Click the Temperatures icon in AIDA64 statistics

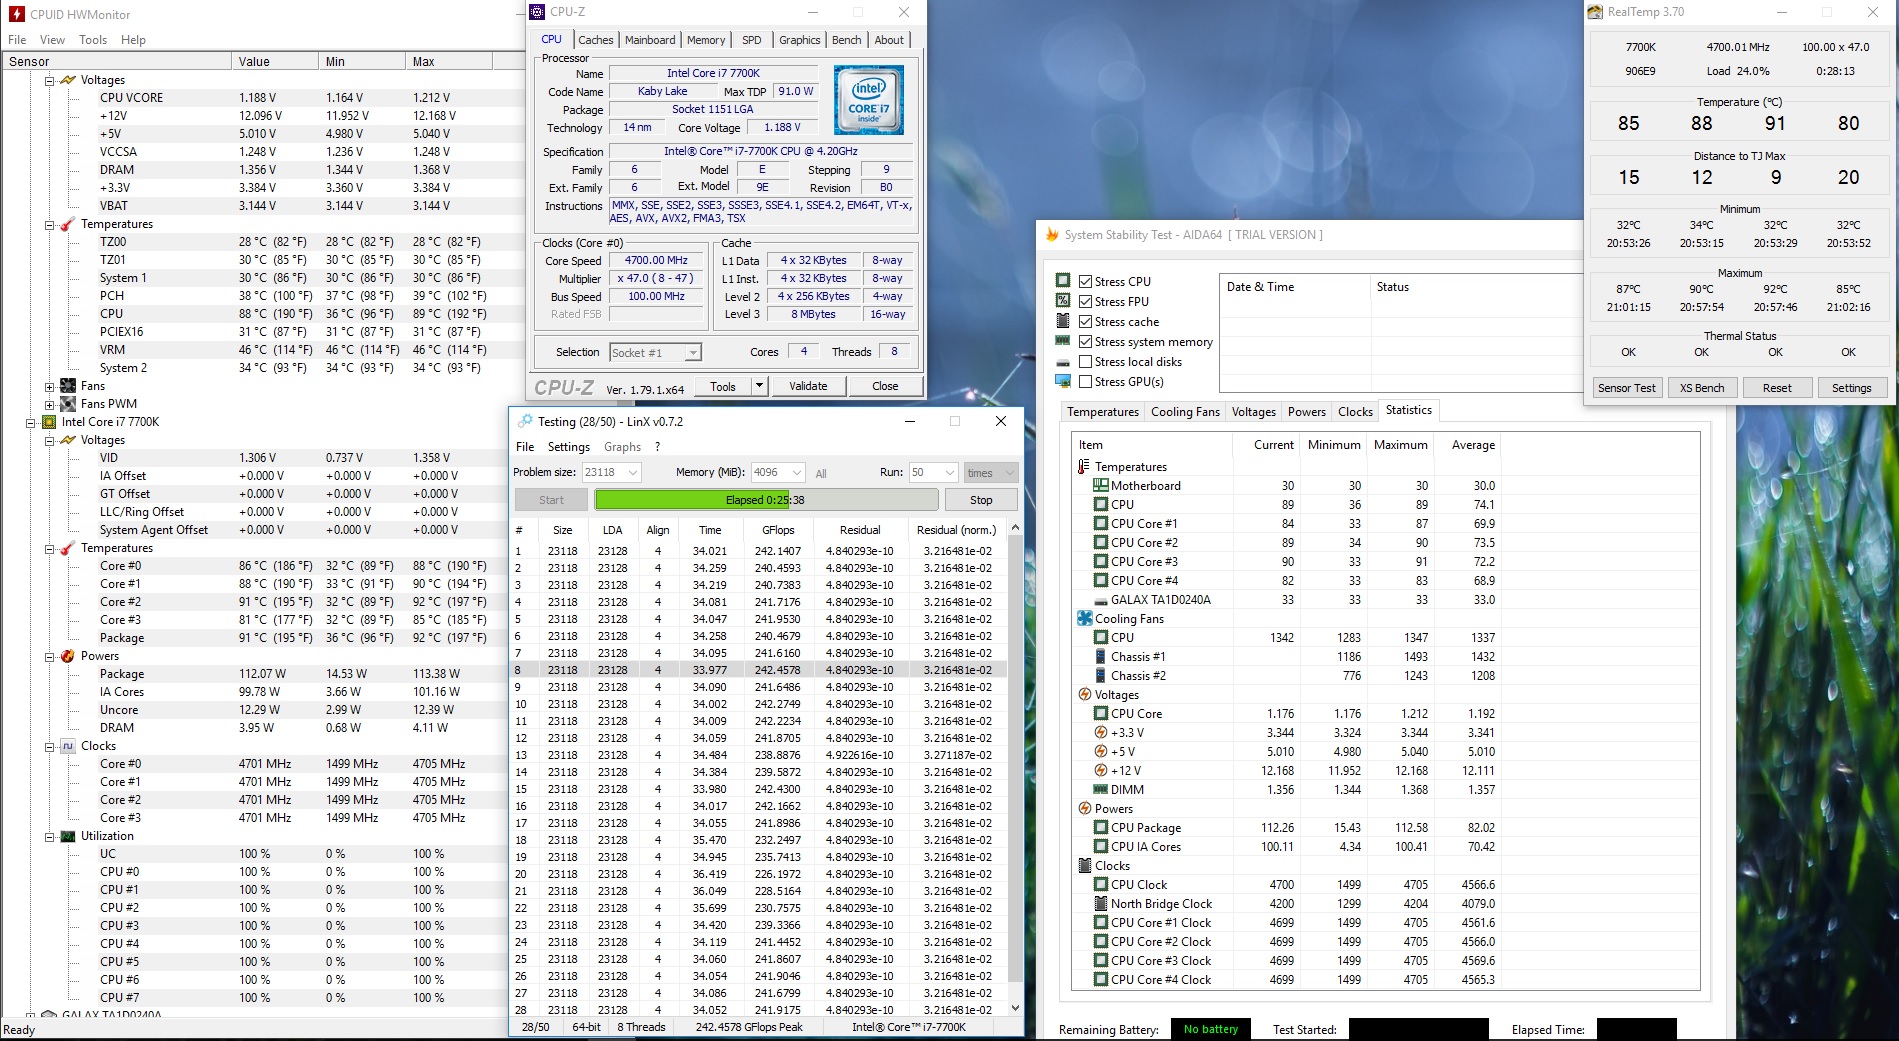(1084, 467)
